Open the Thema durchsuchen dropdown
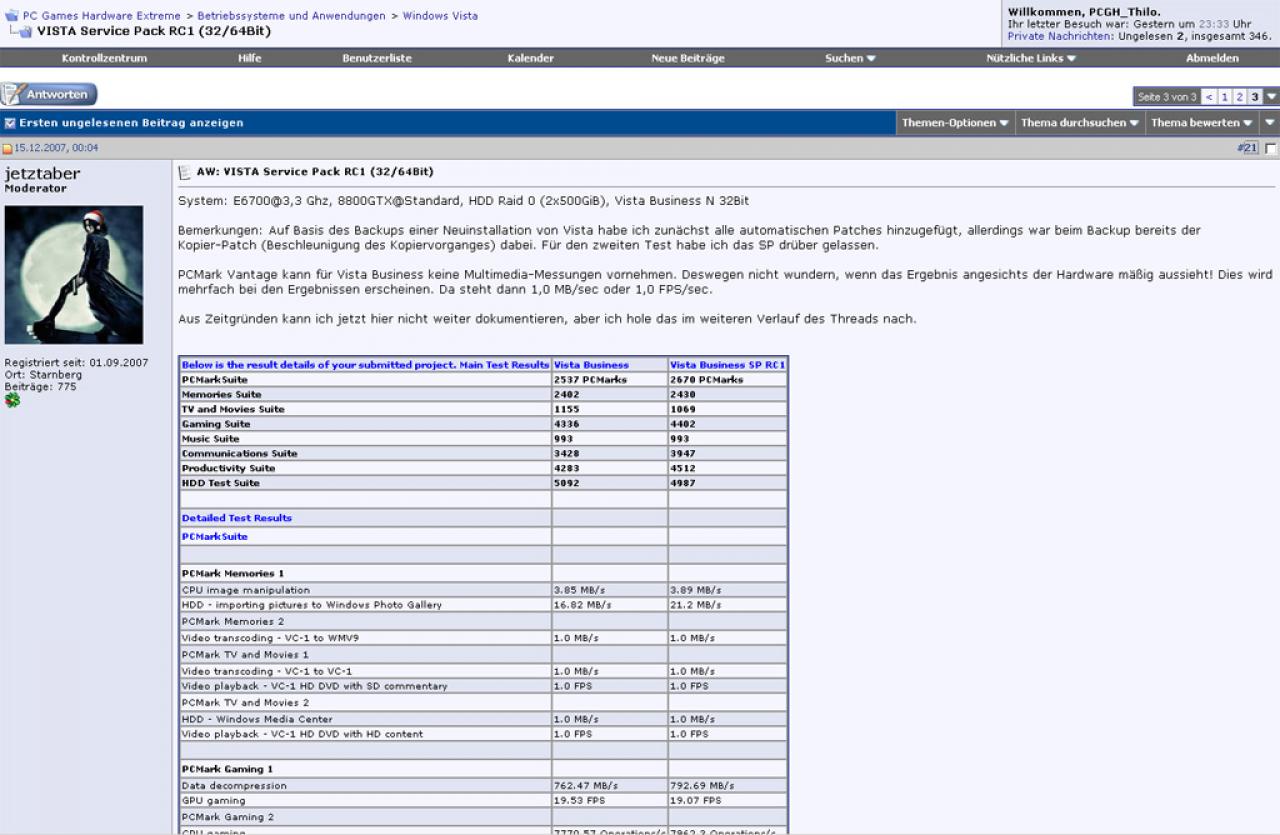The image size is (1280, 835). click(1080, 123)
